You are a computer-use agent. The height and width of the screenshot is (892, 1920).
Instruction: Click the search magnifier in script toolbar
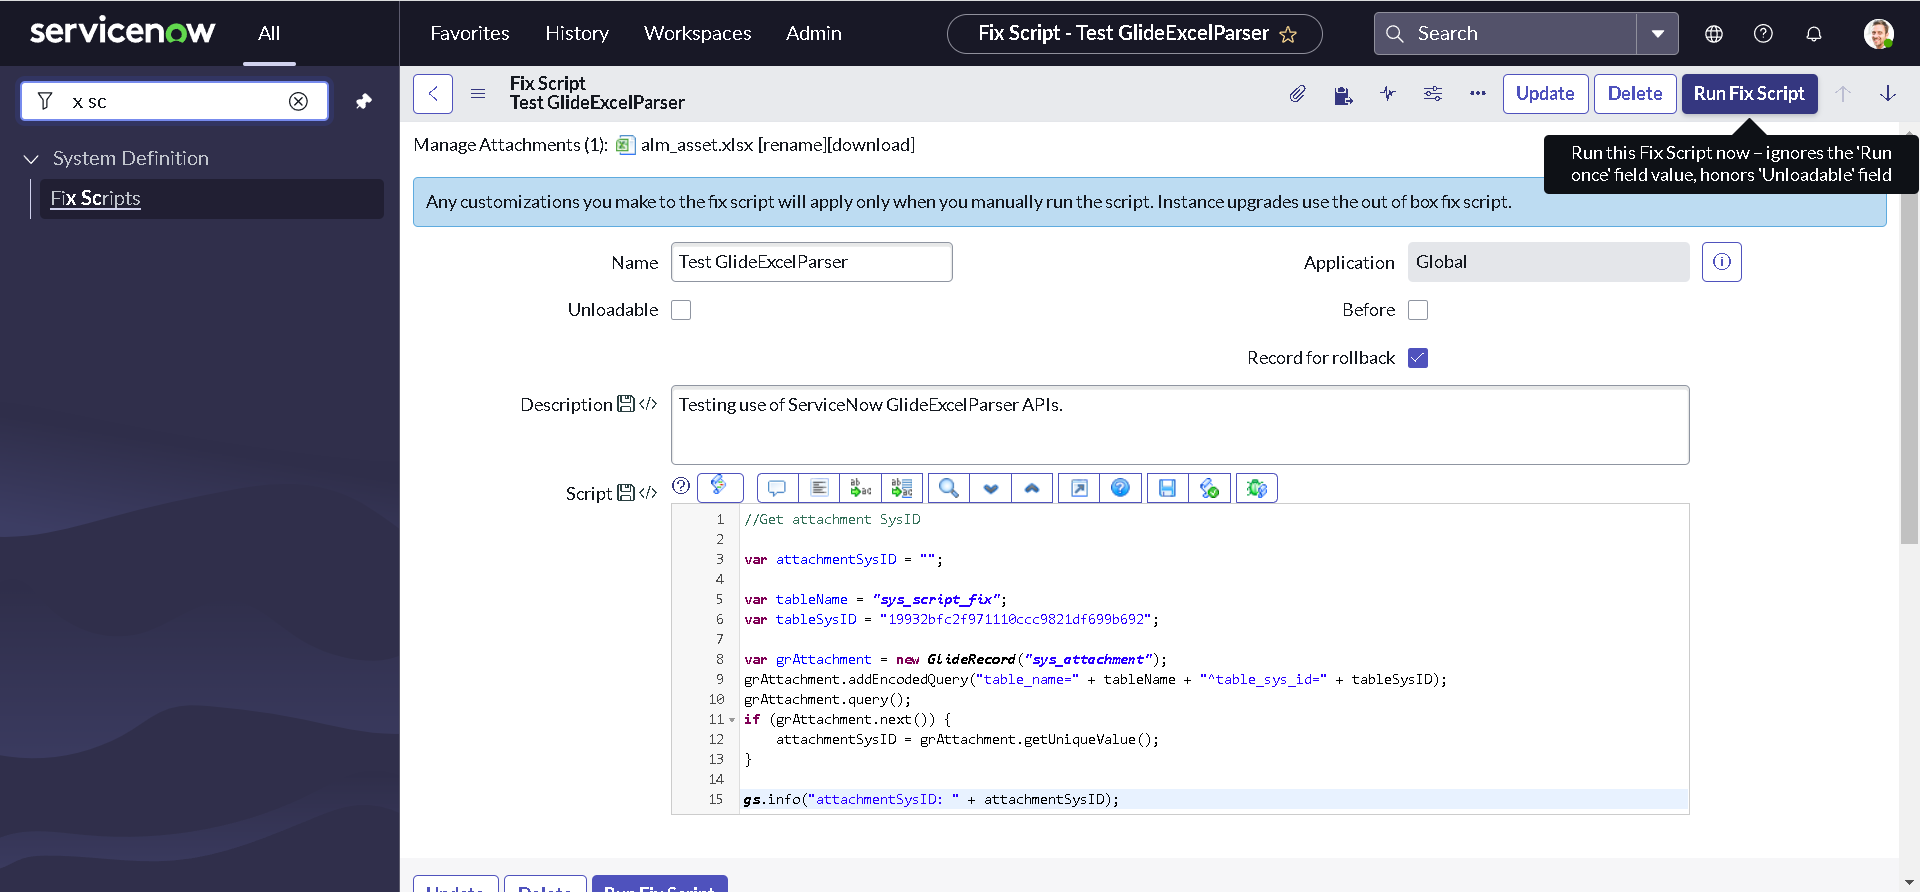point(949,488)
